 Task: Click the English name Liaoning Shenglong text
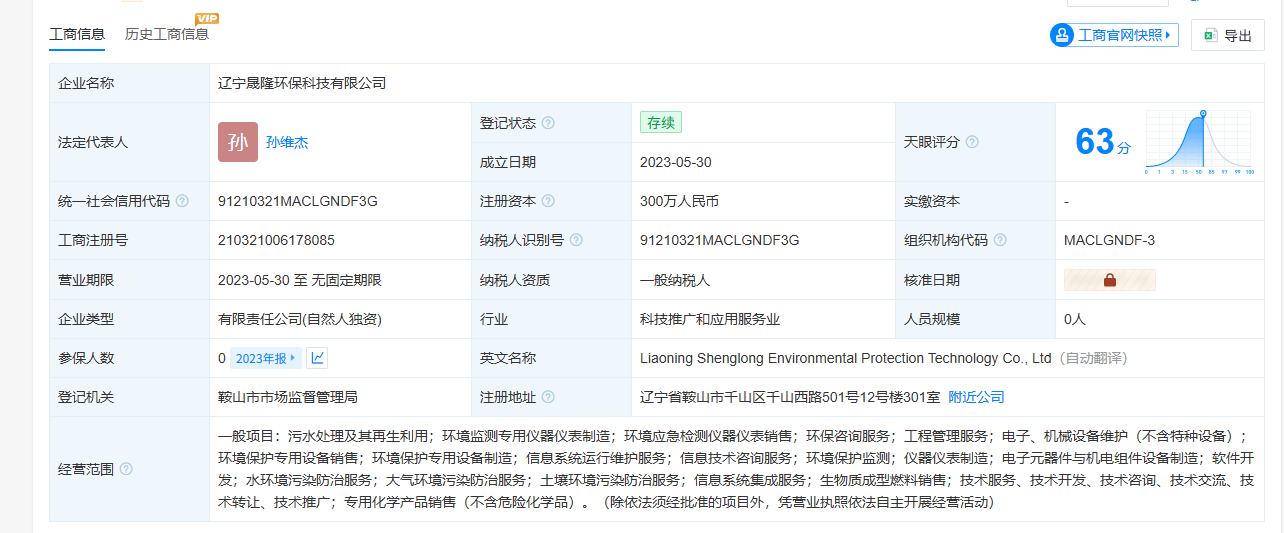[846, 358]
